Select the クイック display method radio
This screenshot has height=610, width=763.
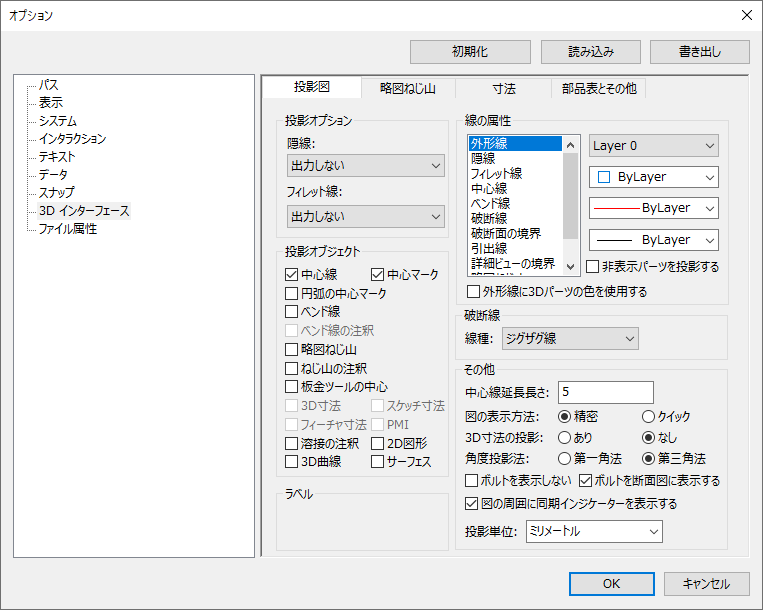click(x=648, y=416)
